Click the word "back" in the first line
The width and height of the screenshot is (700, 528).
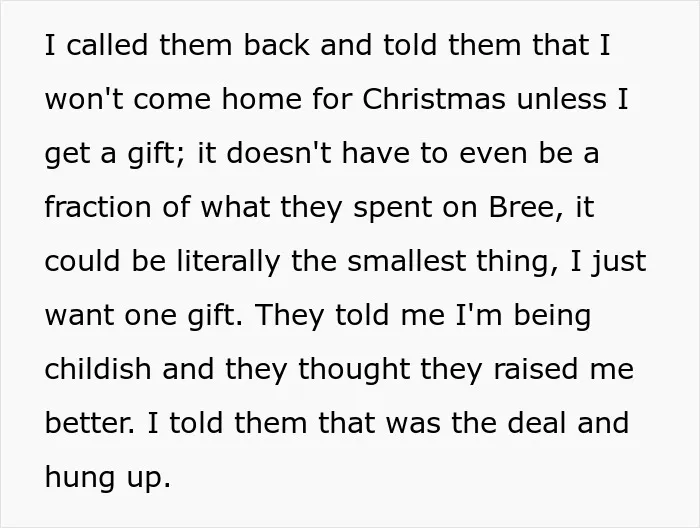(x=276, y=45)
